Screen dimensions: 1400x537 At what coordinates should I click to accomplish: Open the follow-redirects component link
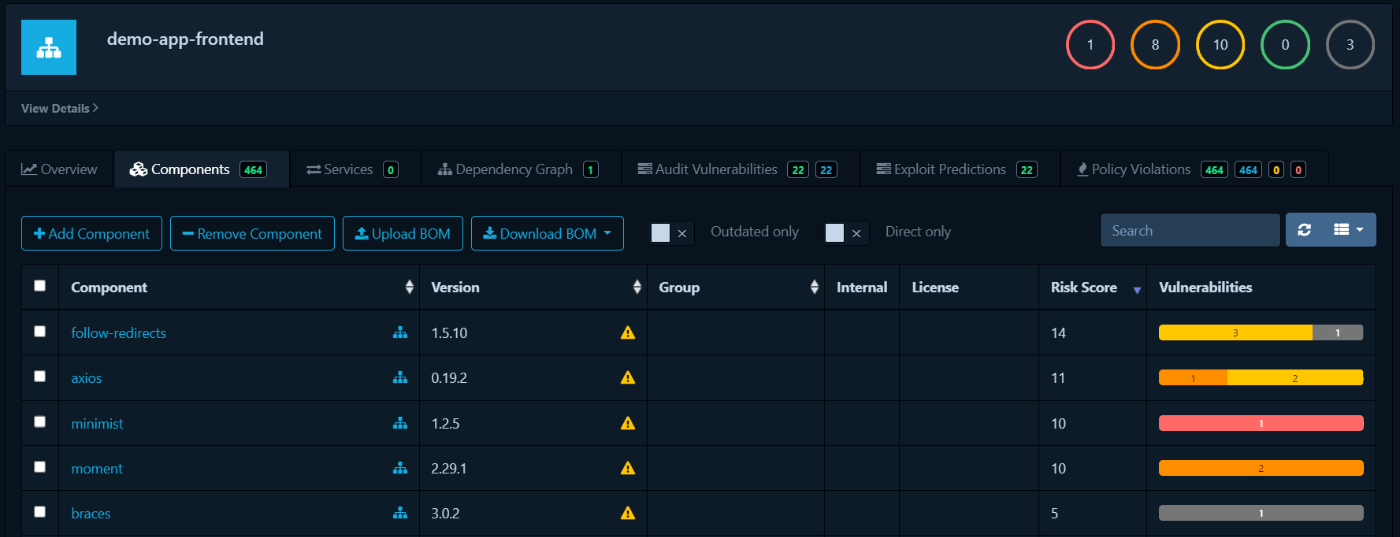click(118, 333)
